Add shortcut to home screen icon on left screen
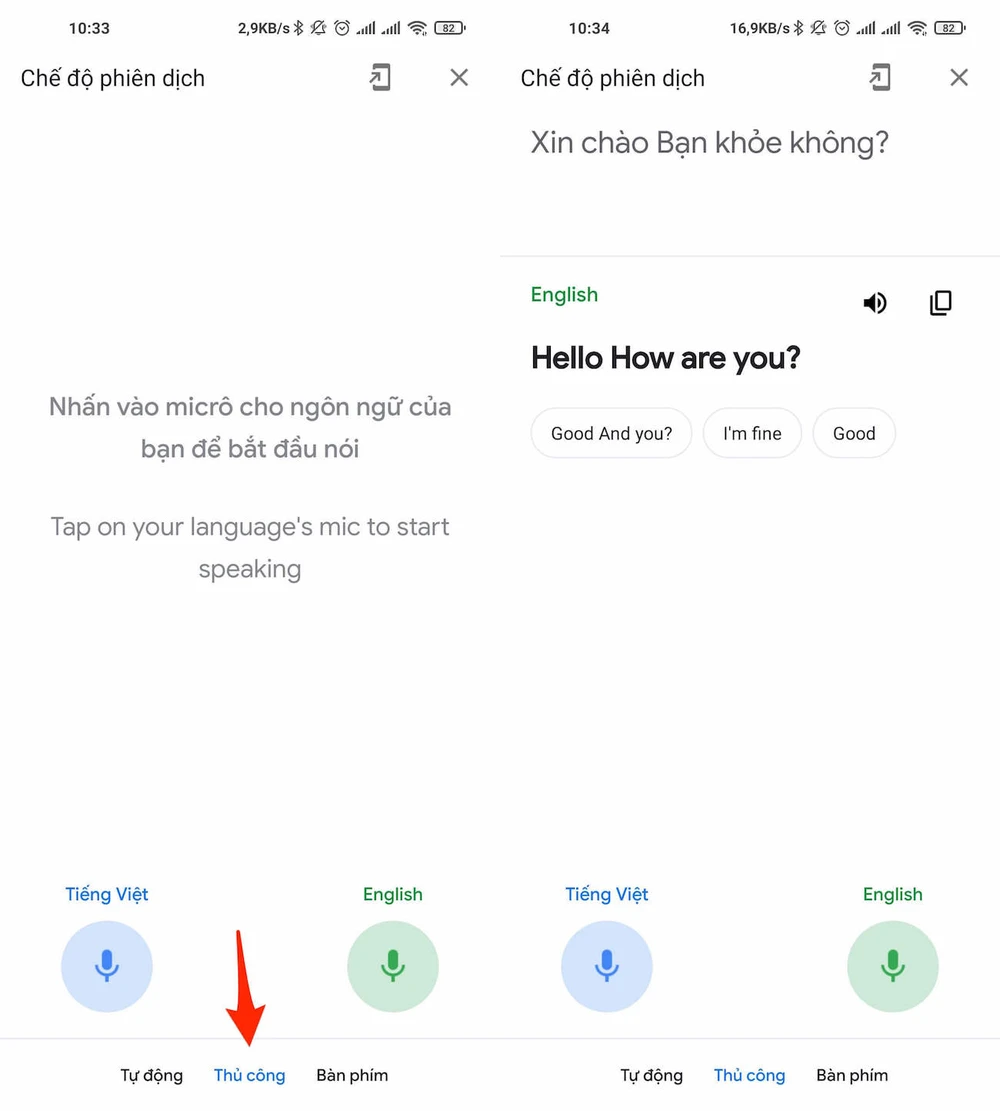This screenshot has width=1000, height=1111. [381, 77]
